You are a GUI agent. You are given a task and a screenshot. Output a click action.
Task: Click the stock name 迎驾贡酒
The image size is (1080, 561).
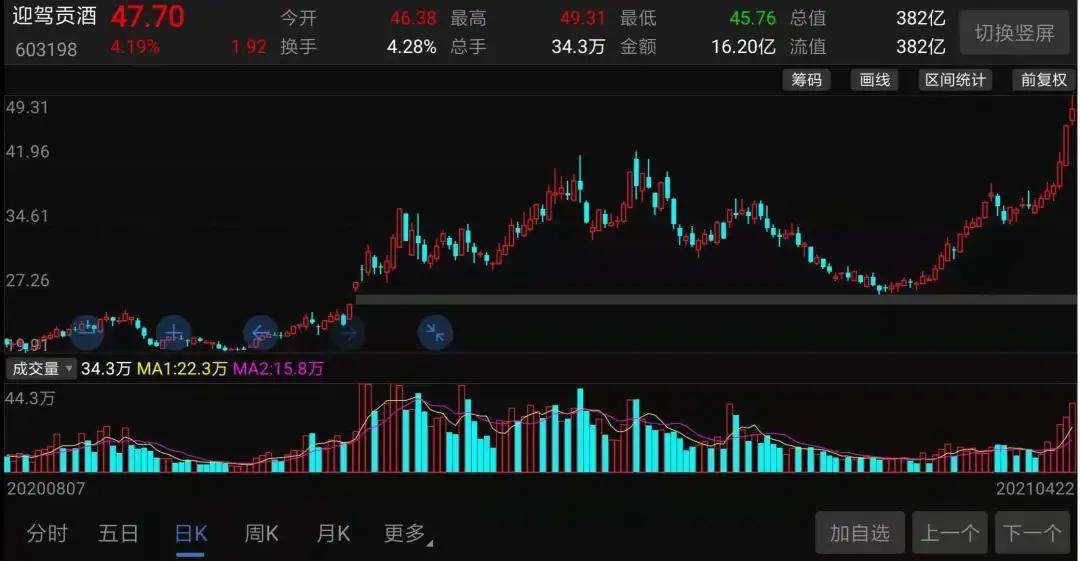pyautogui.click(x=54, y=16)
